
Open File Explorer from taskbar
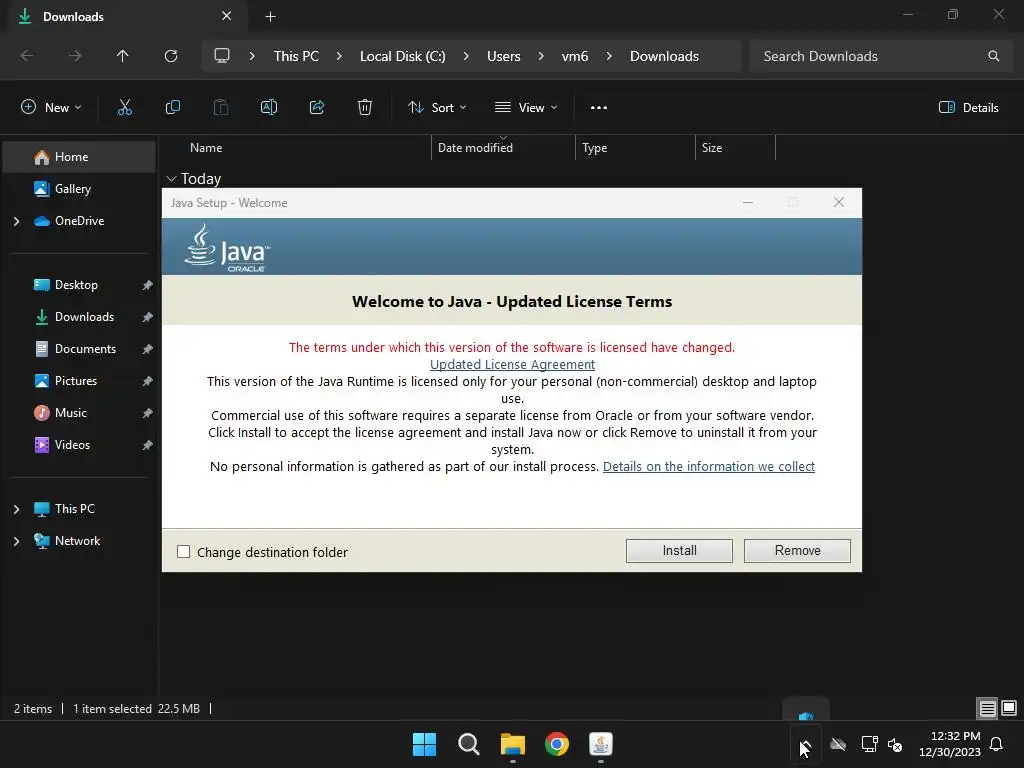coord(513,744)
